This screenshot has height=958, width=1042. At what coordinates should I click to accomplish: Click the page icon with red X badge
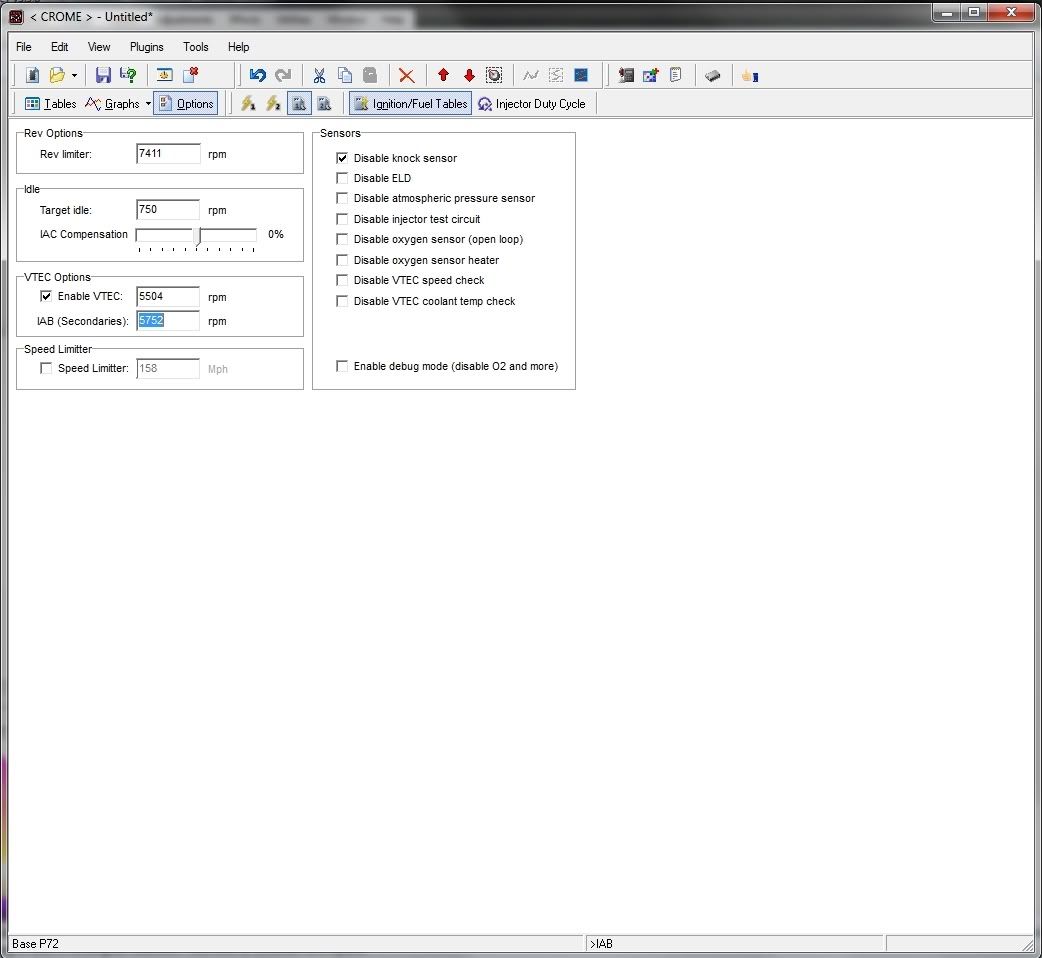tap(191, 75)
